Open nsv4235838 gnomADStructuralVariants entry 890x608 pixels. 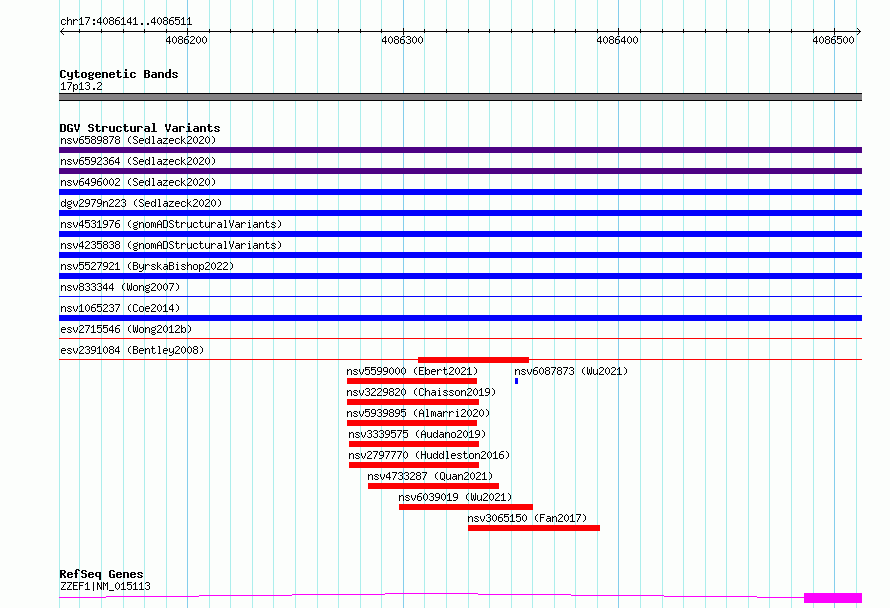(171, 245)
